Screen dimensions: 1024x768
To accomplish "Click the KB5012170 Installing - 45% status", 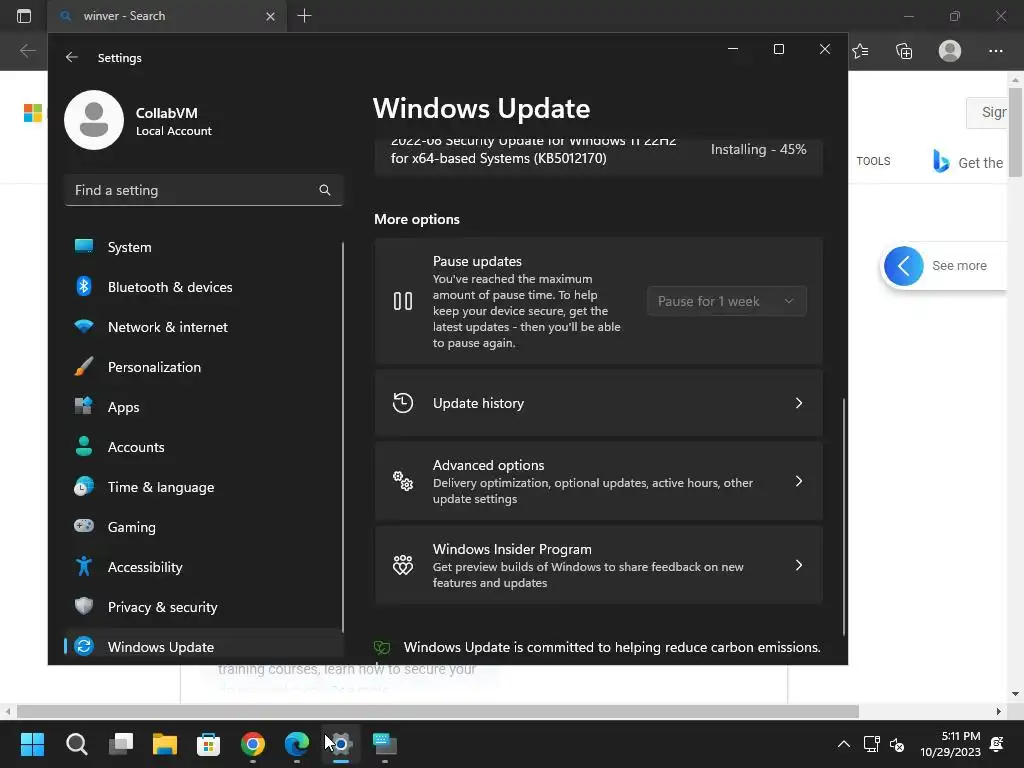I will pos(758,150).
